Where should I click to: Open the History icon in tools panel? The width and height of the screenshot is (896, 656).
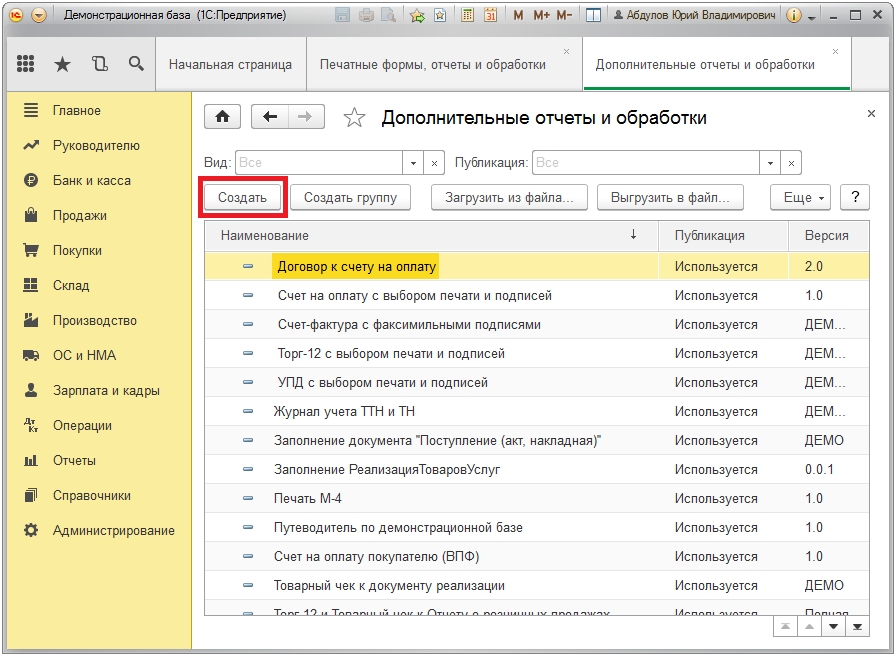(x=99, y=64)
